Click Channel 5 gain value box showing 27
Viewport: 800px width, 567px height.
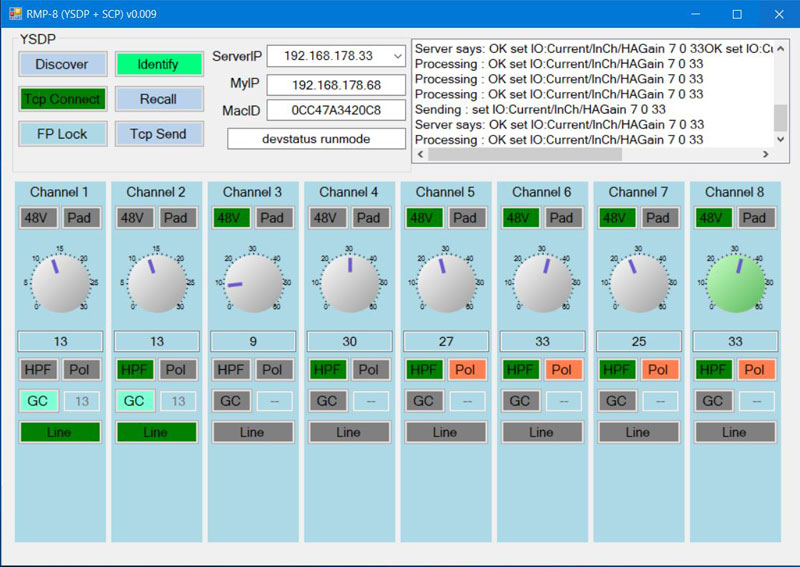(x=446, y=341)
